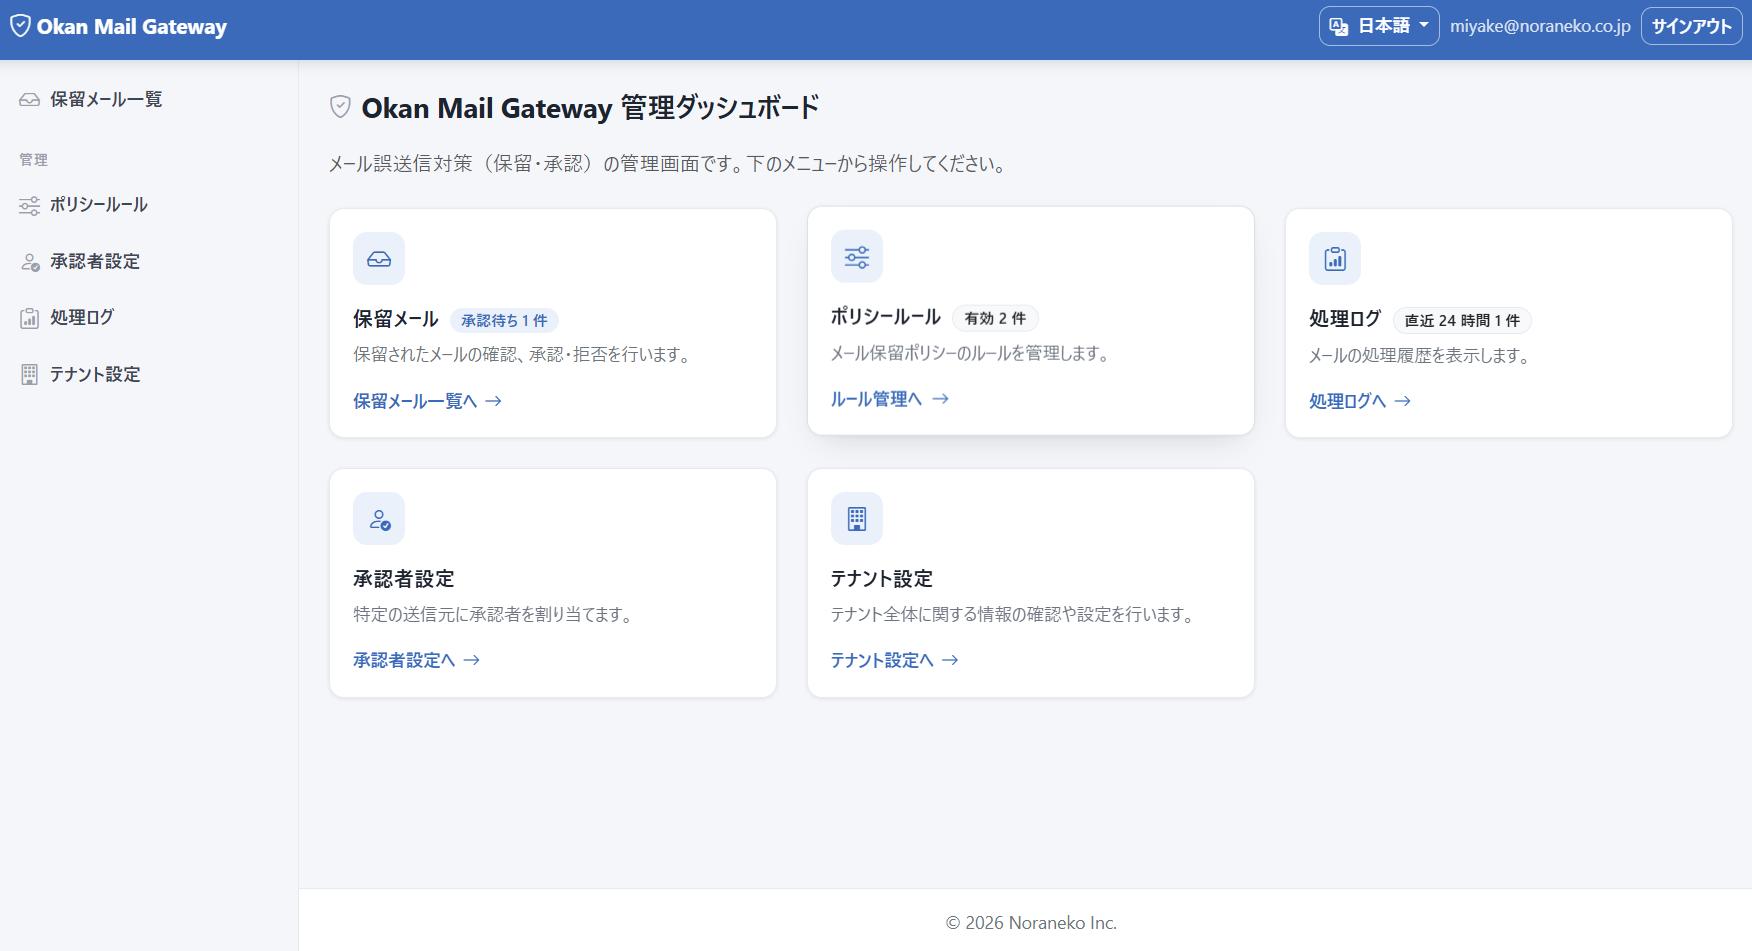1752x951 pixels.
Task: Click the sliders icon beside ポリシールール in sidebar
Action: pyautogui.click(x=30, y=205)
